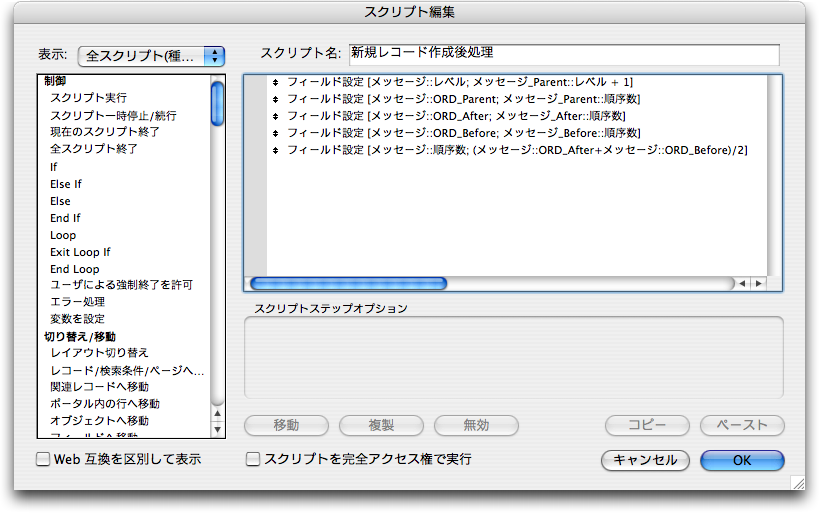Click the script steps scroll right arrow
The height and width of the screenshot is (513, 819).
758,284
